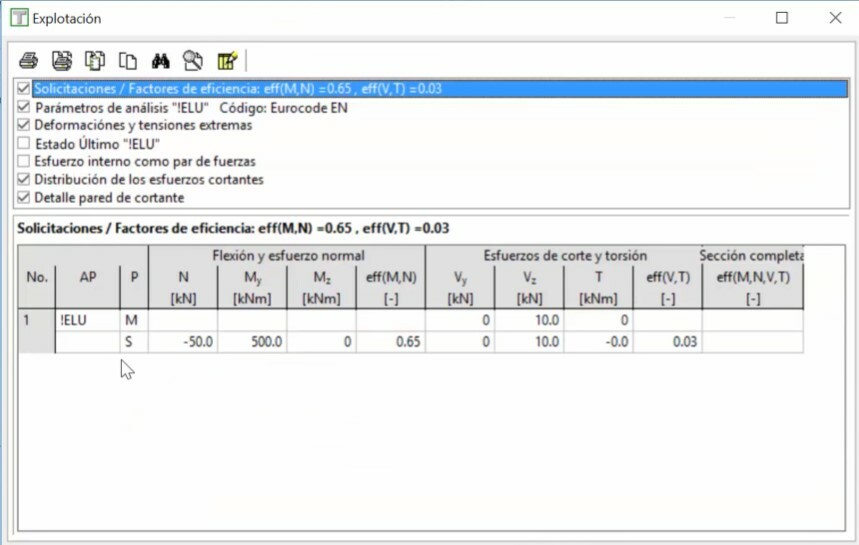
Task: Click the export report pages icon
Action: (x=95, y=61)
